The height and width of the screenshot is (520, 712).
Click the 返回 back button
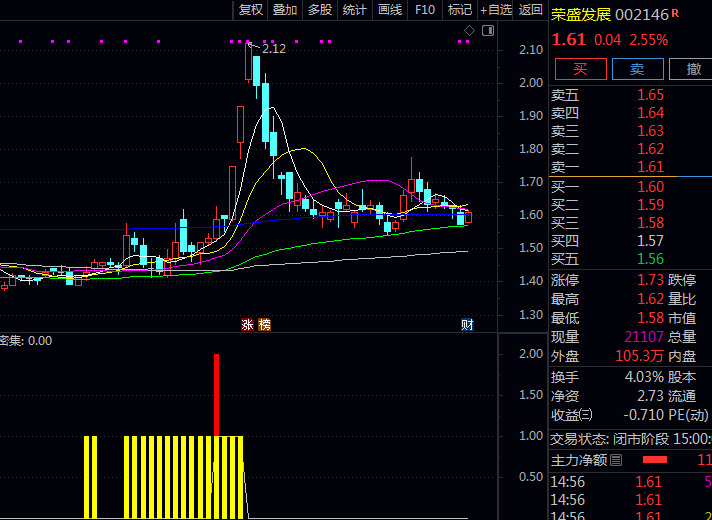530,10
